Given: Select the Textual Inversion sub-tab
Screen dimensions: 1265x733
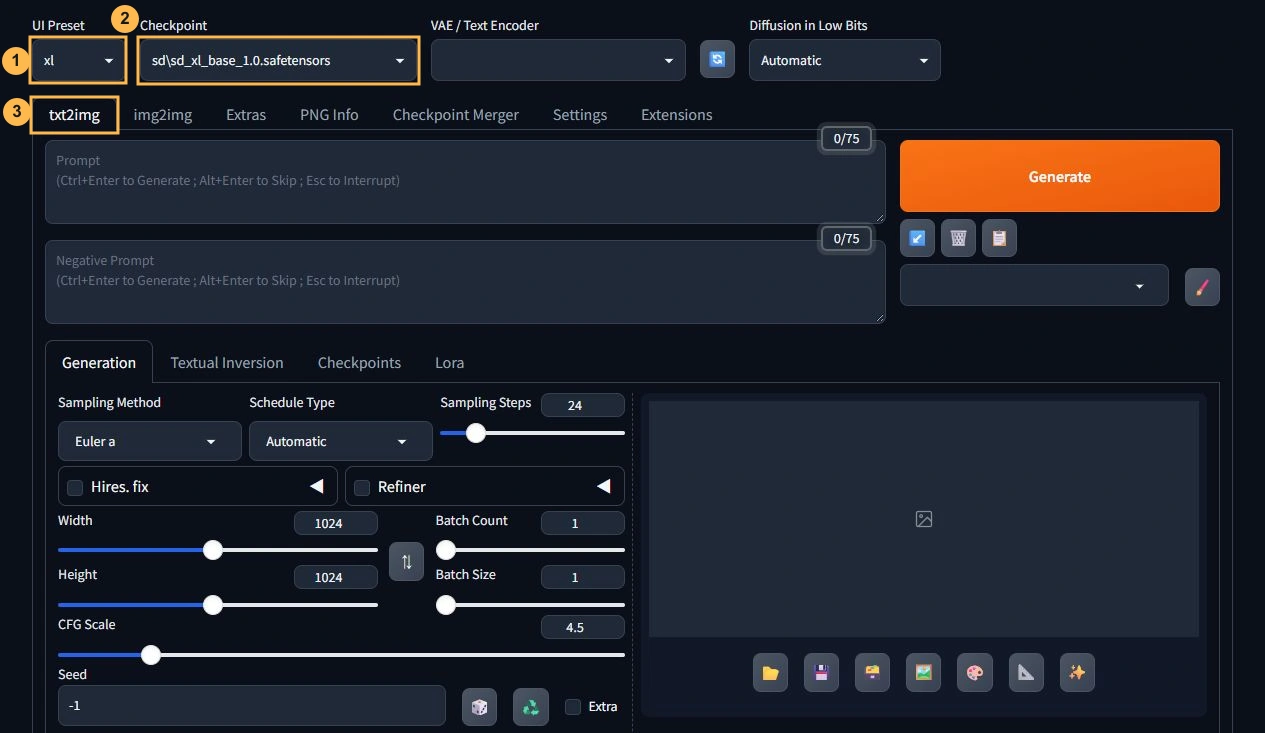Looking at the screenshot, I should pos(227,362).
